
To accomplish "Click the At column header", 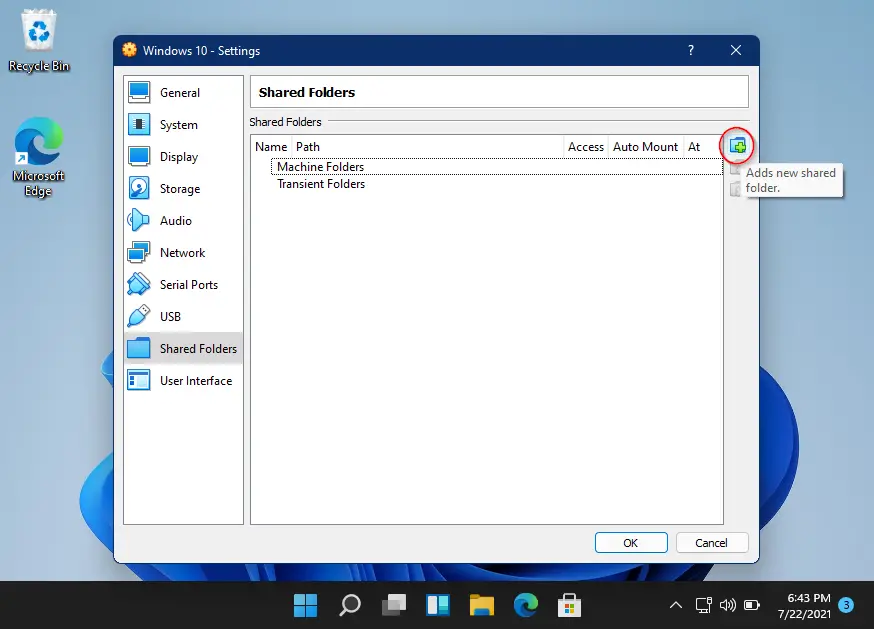I will click(x=702, y=147).
